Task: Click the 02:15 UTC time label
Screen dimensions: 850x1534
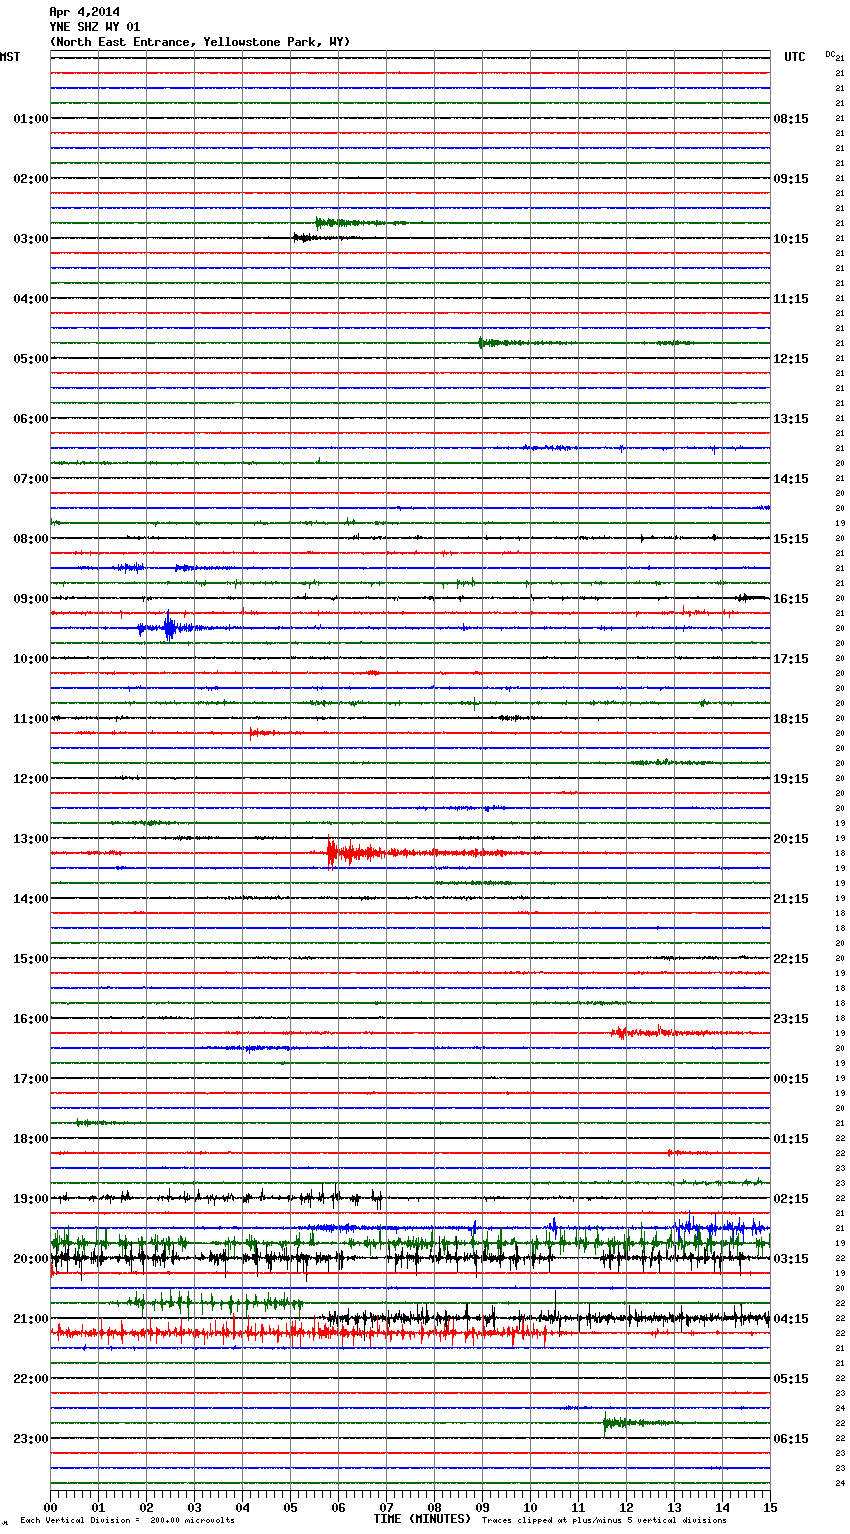Action: click(791, 1199)
